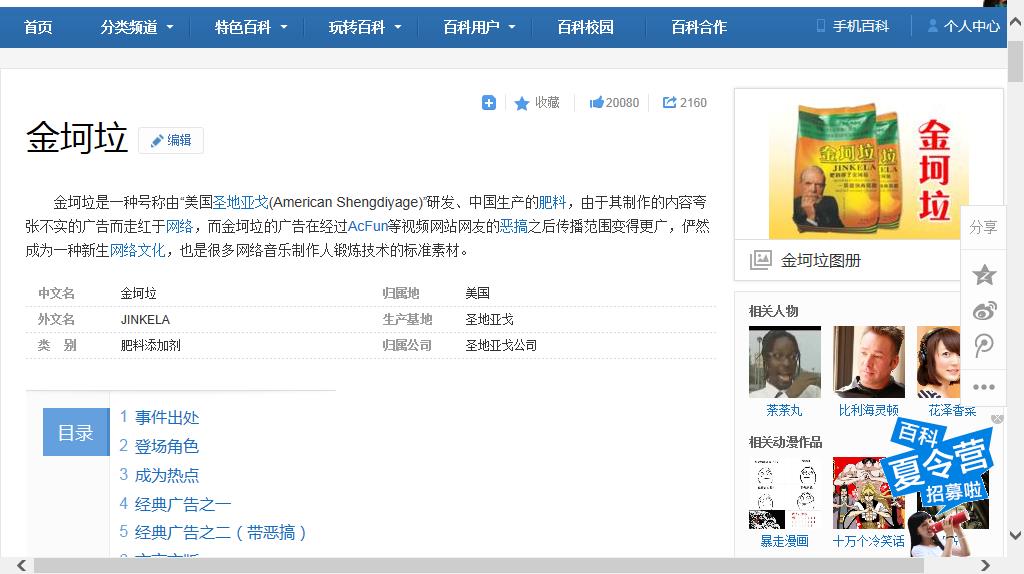The height and width of the screenshot is (574, 1024).
Task: Follow the 网络文化 link
Action: [x=137, y=250]
